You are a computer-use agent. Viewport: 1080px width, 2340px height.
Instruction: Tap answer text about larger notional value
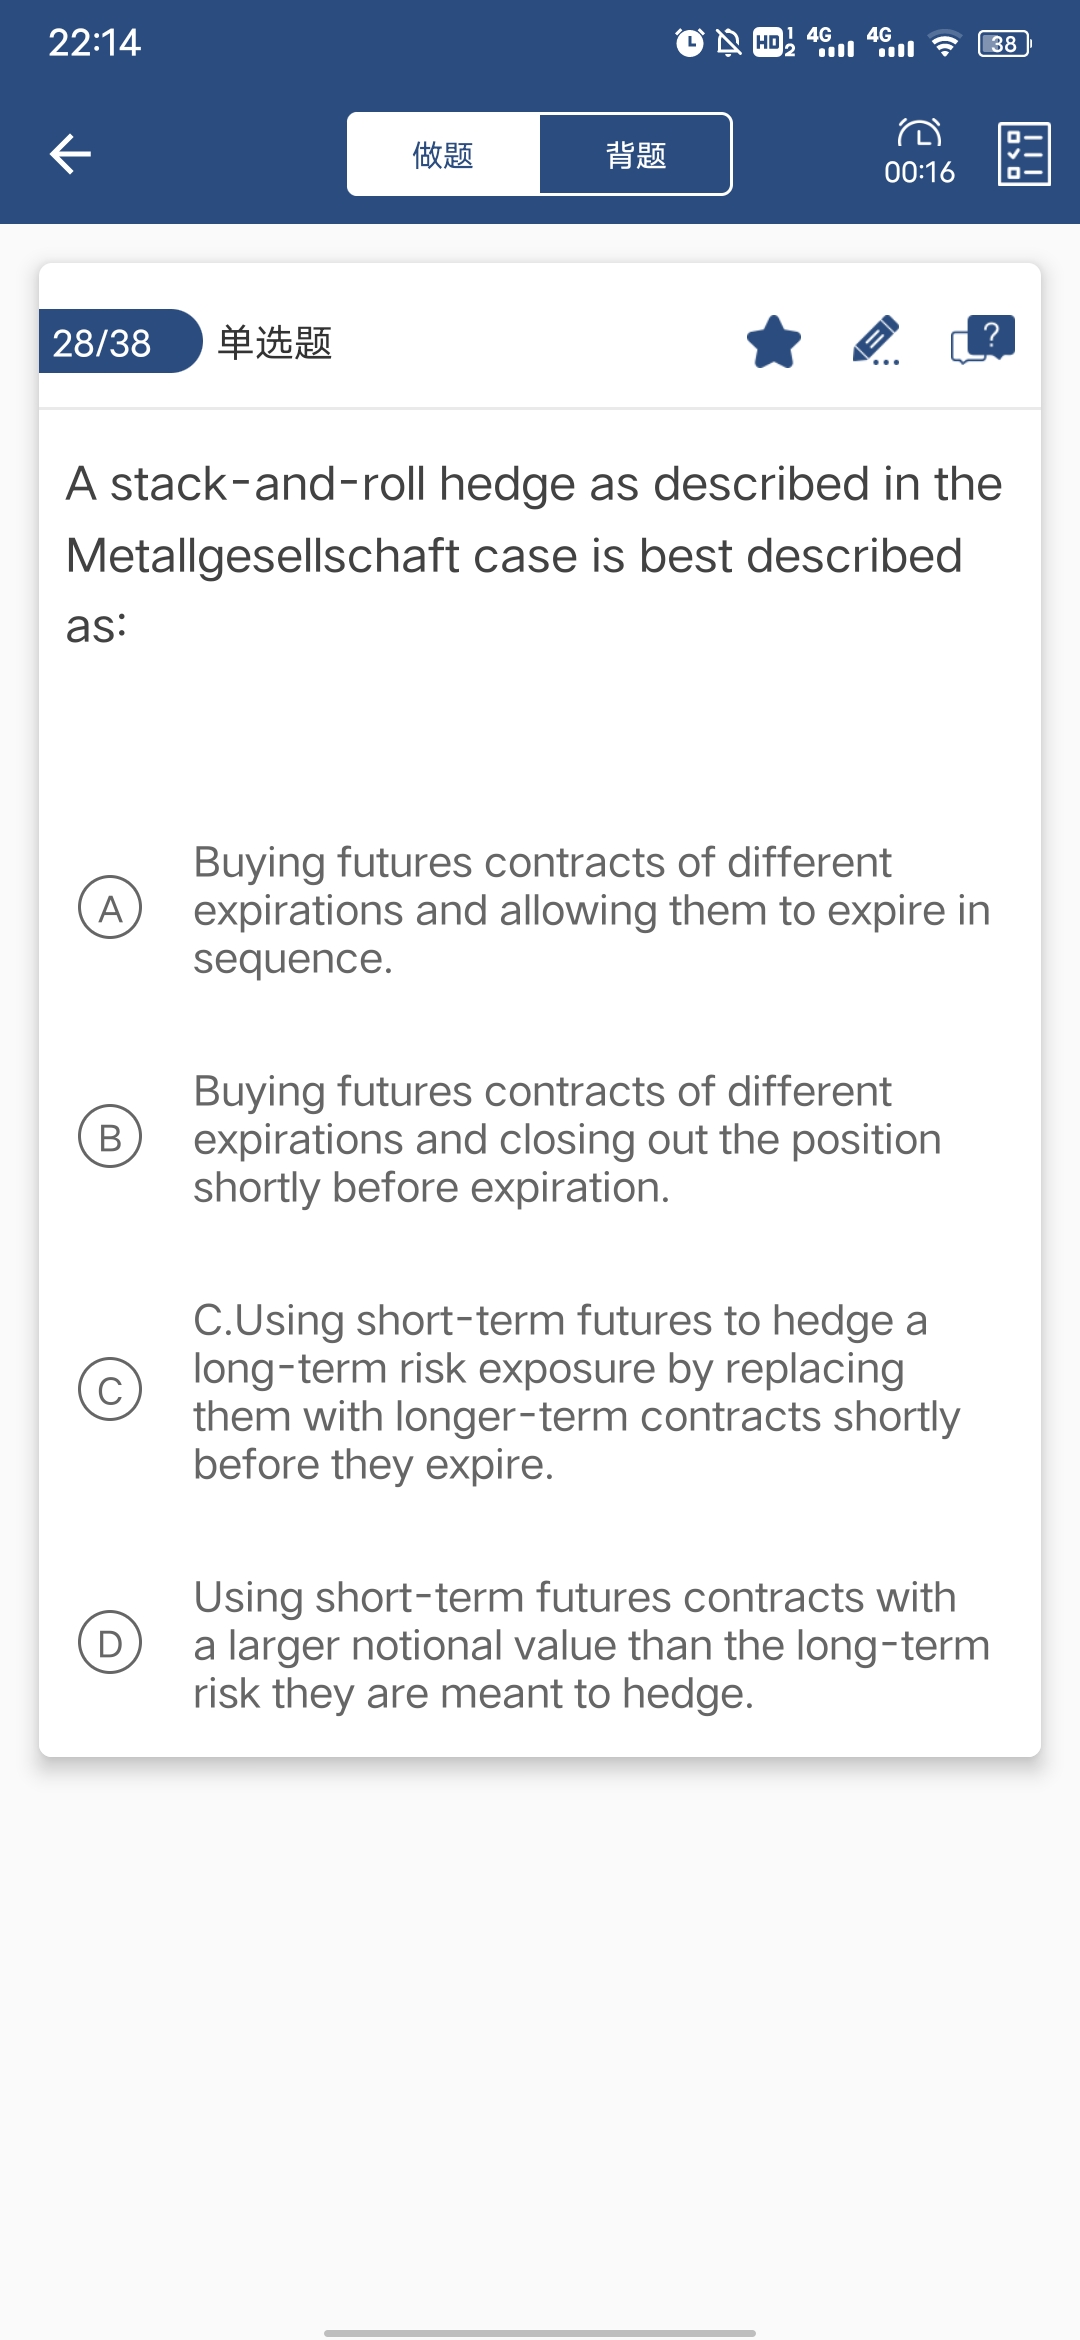[x=590, y=1645]
